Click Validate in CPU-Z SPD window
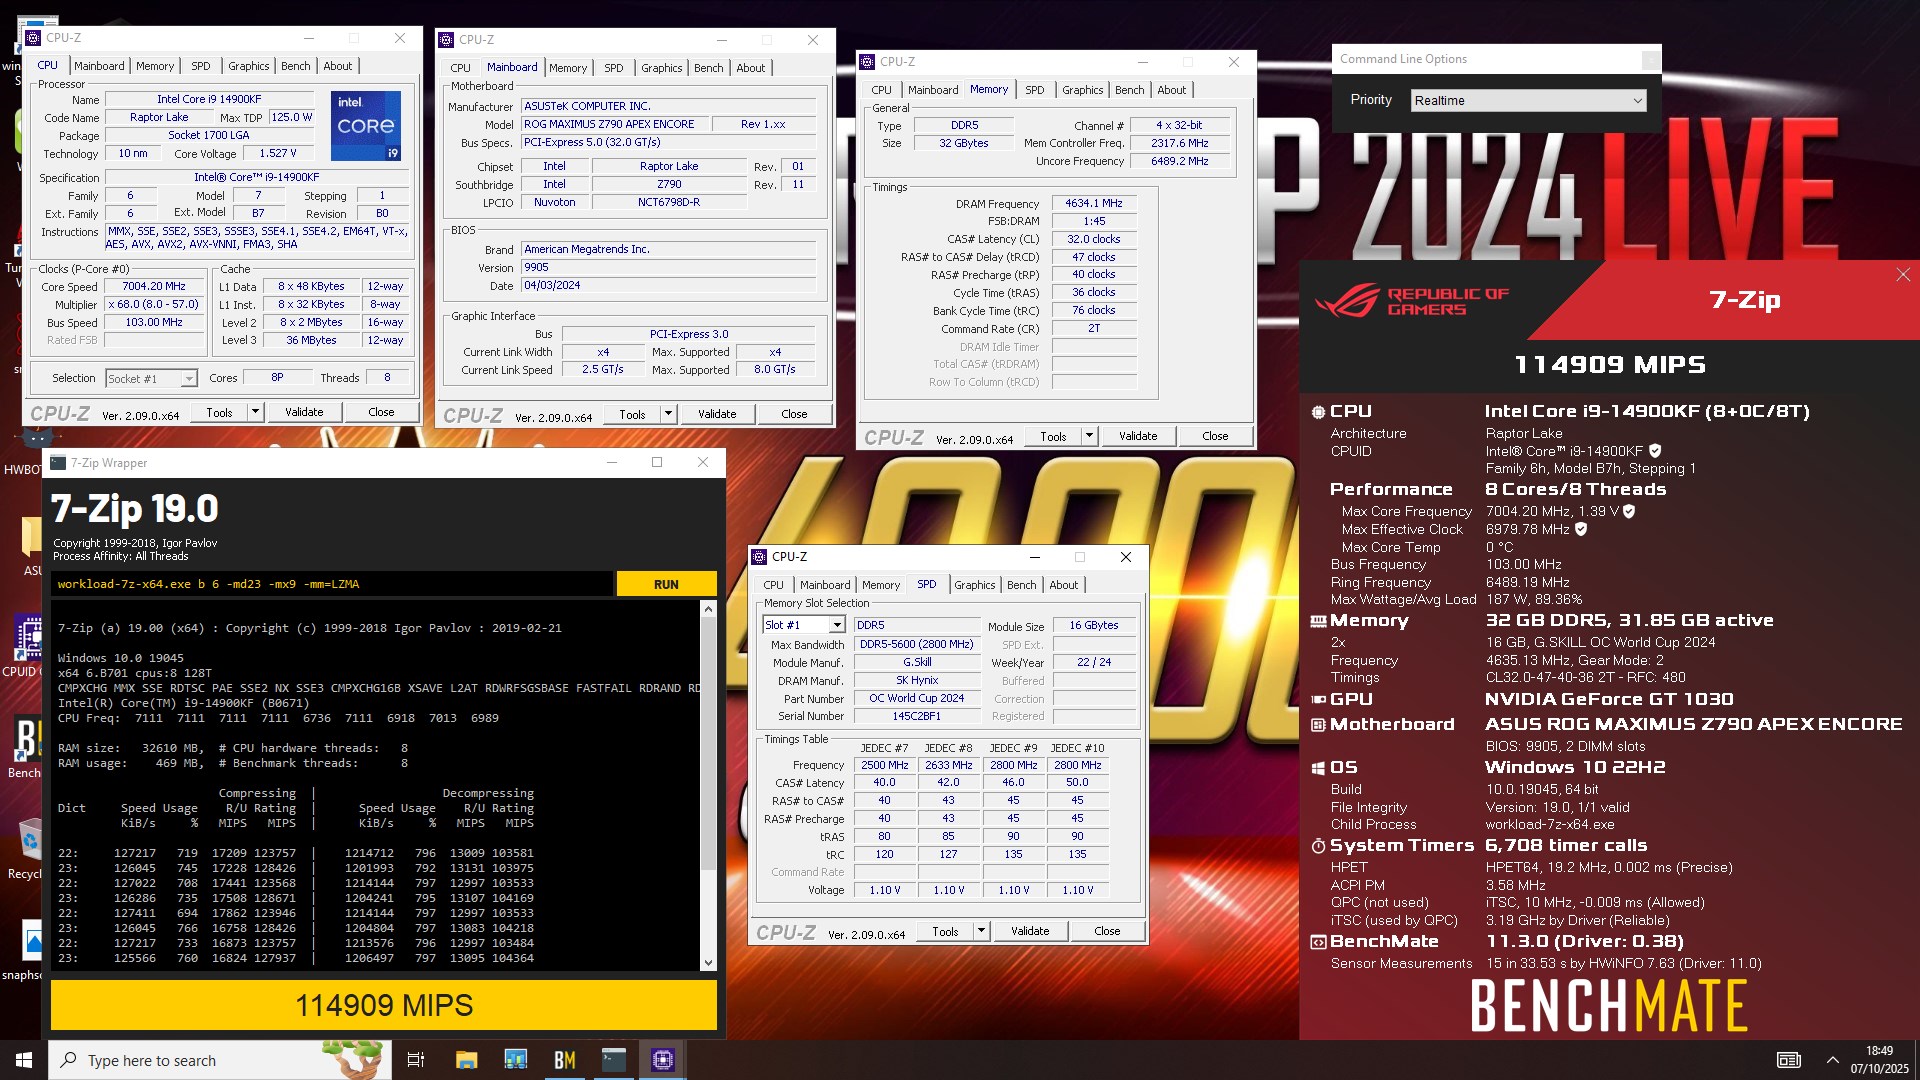Image resolution: width=1920 pixels, height=1080 pixels. tap(1030, 931)
